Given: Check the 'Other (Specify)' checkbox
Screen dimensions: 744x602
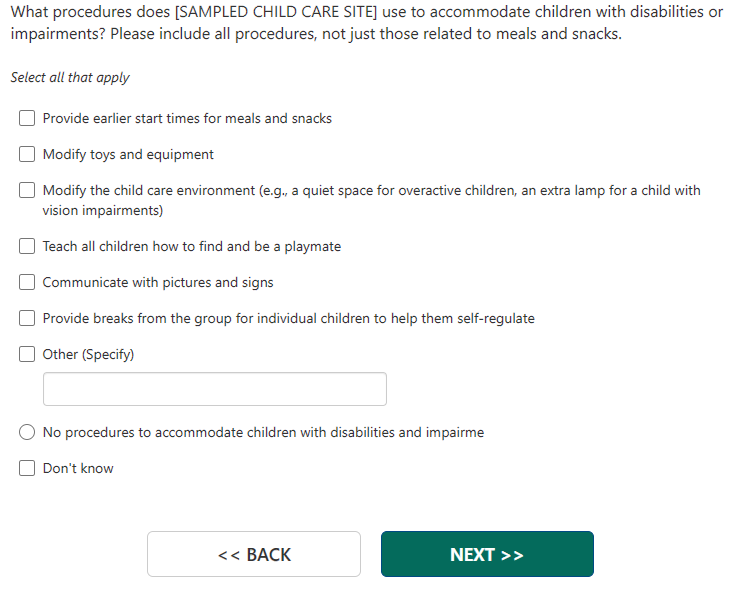Looking at the screenshot, I should coord(28,354).
